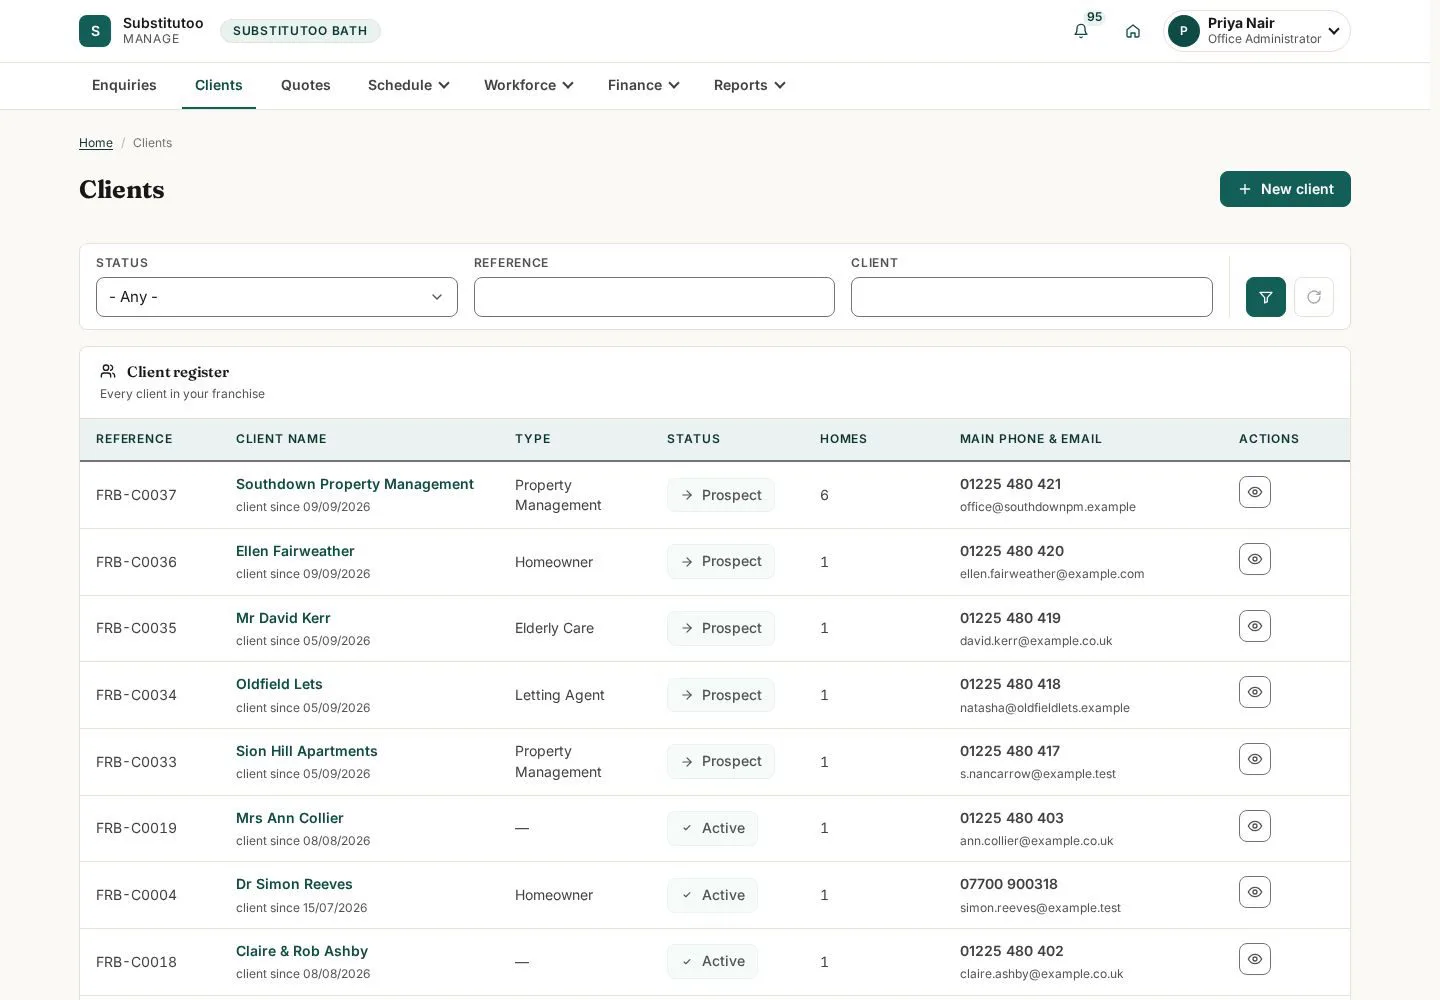Go to the home icon in header

click(x=1133, y=31)
